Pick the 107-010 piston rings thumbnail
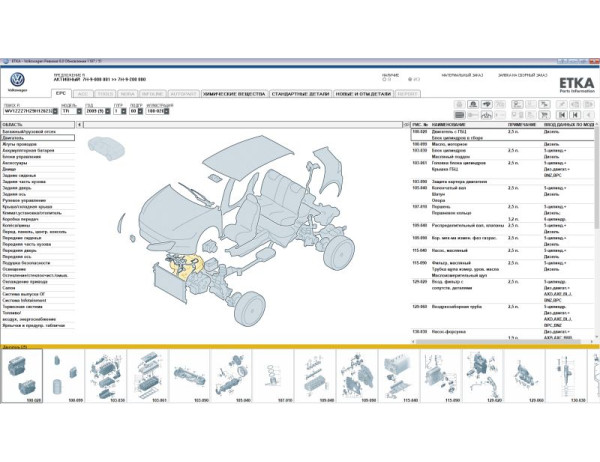The height and width of the screenshot is (462, 600). (283, 371)
